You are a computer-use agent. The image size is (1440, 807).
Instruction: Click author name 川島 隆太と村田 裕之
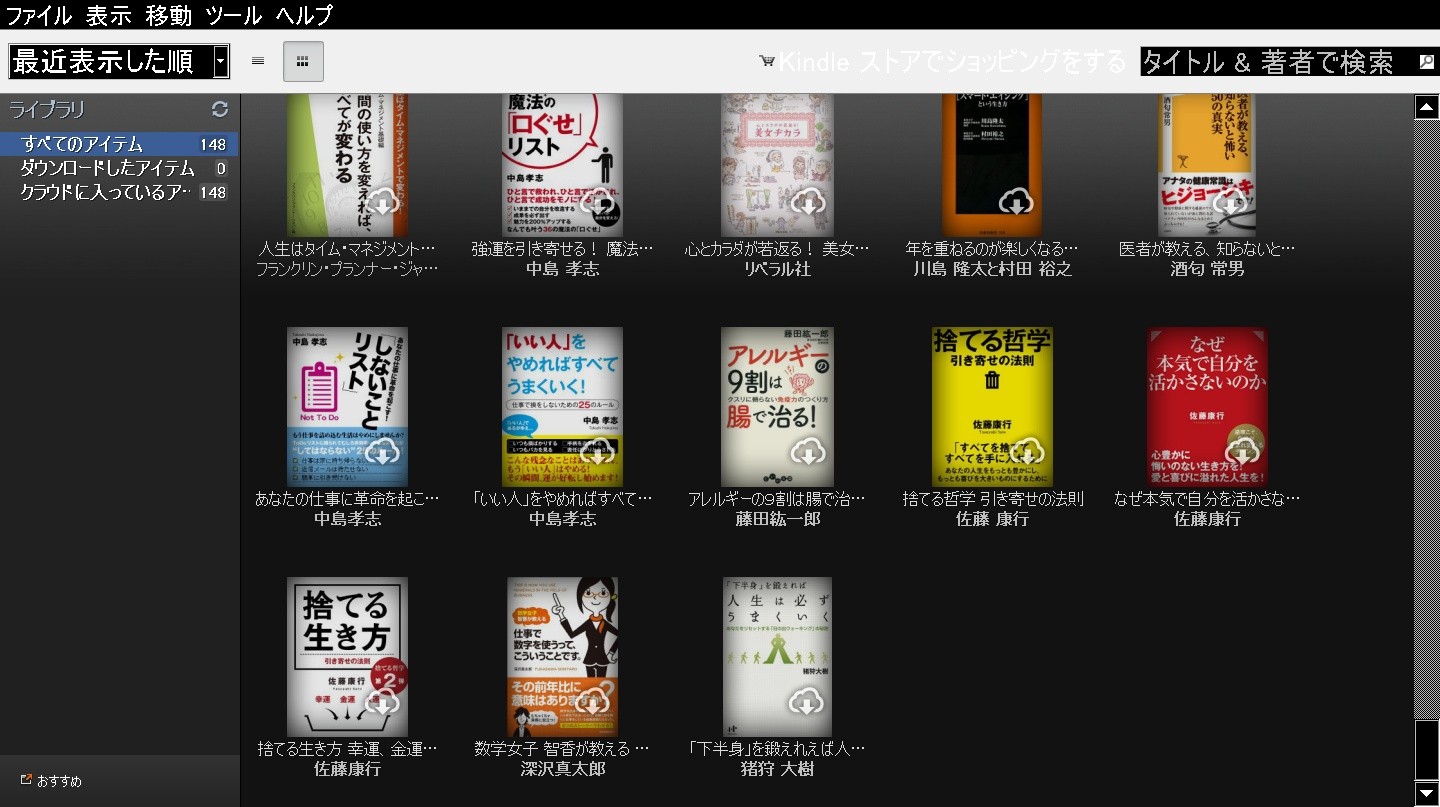(x=992, y=269)
